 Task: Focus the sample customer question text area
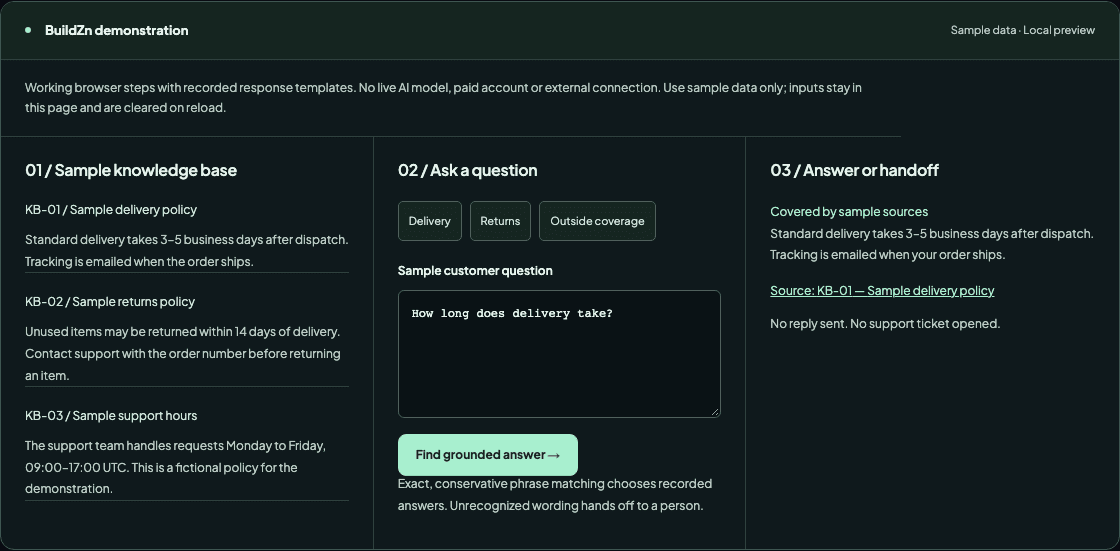coord(559,354)
